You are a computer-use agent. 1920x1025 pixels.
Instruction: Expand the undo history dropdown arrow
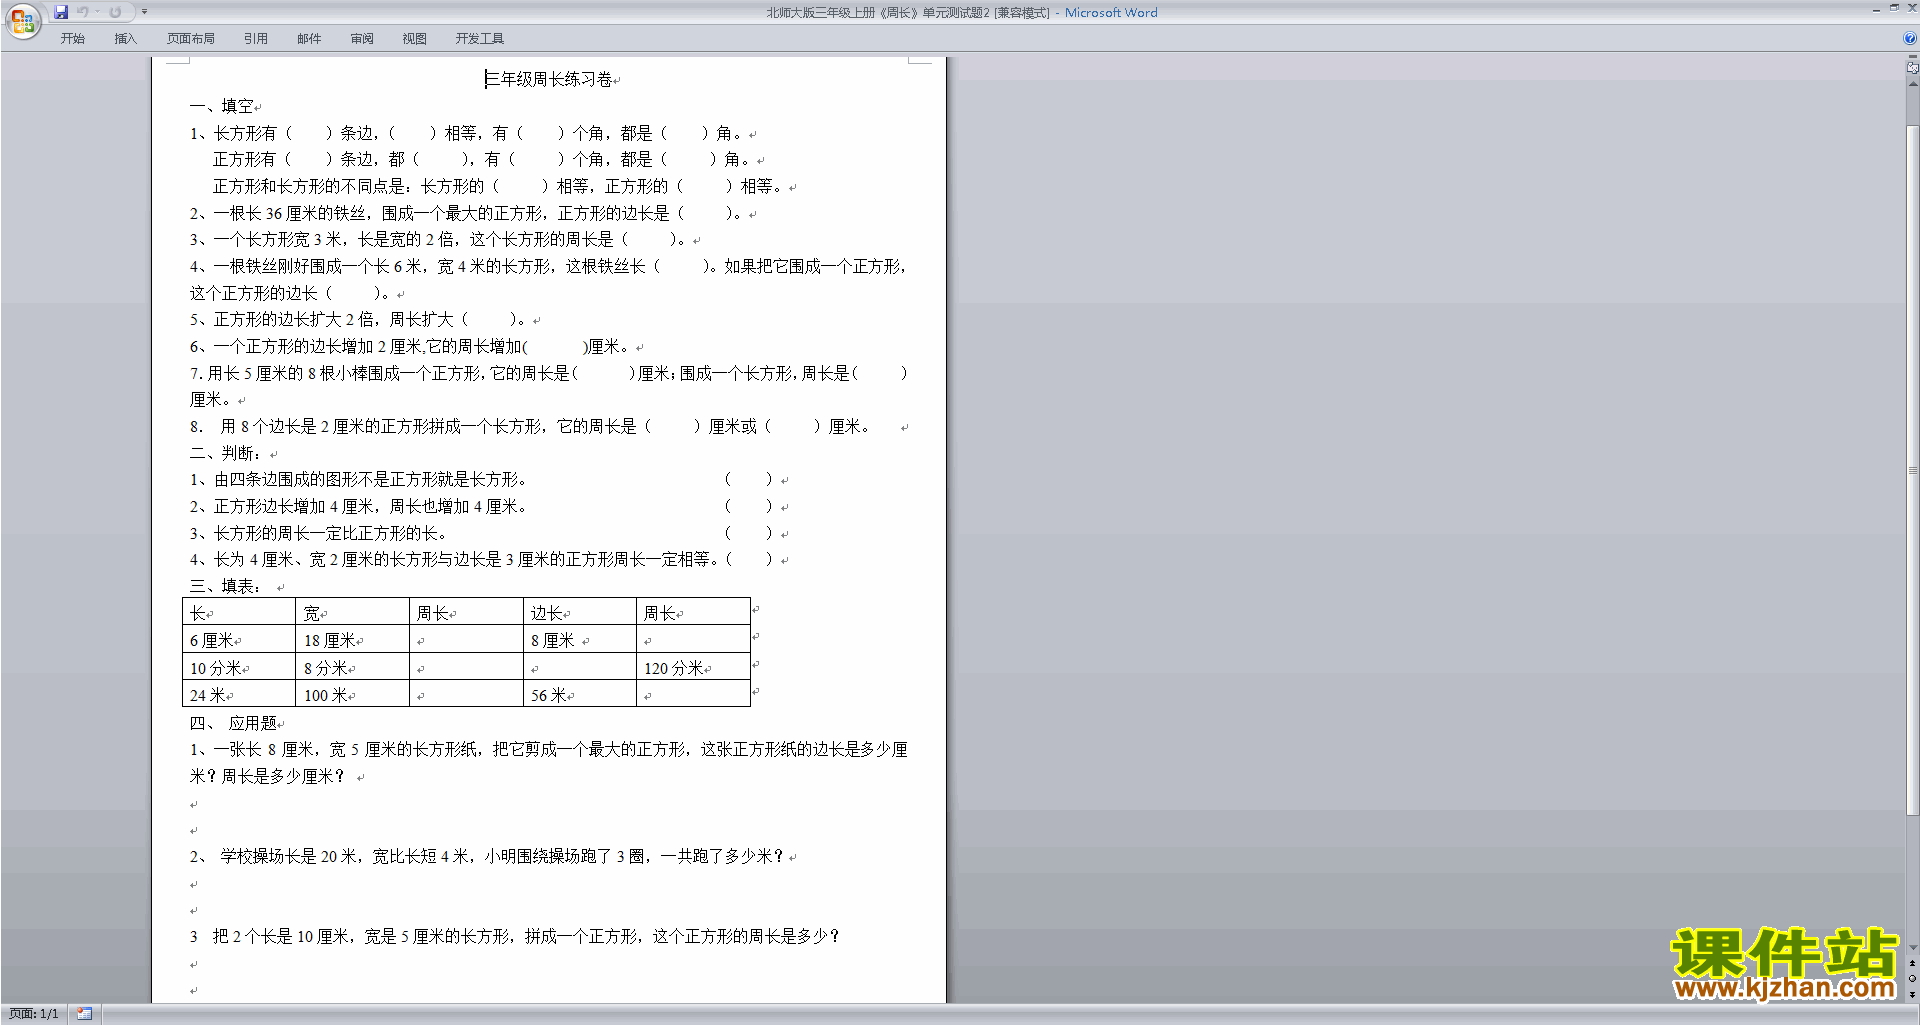click(97, 12)
